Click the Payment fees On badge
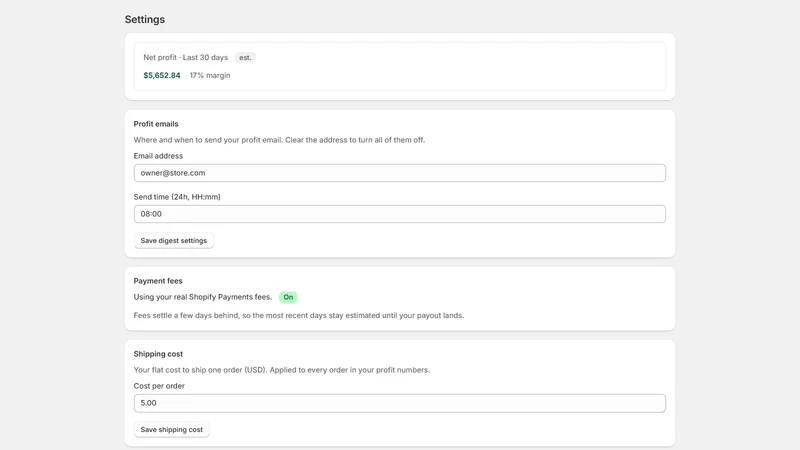 [x=288, y=297]
